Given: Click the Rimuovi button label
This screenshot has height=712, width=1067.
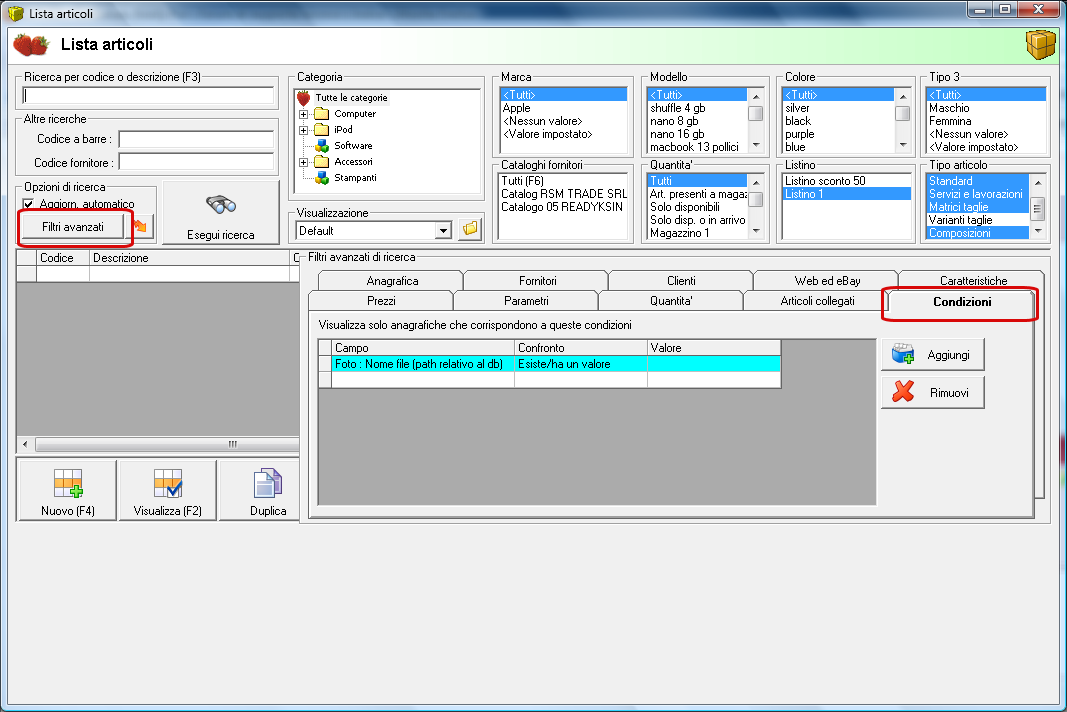Looking at the screenshot, I should [x=949, y=393].
